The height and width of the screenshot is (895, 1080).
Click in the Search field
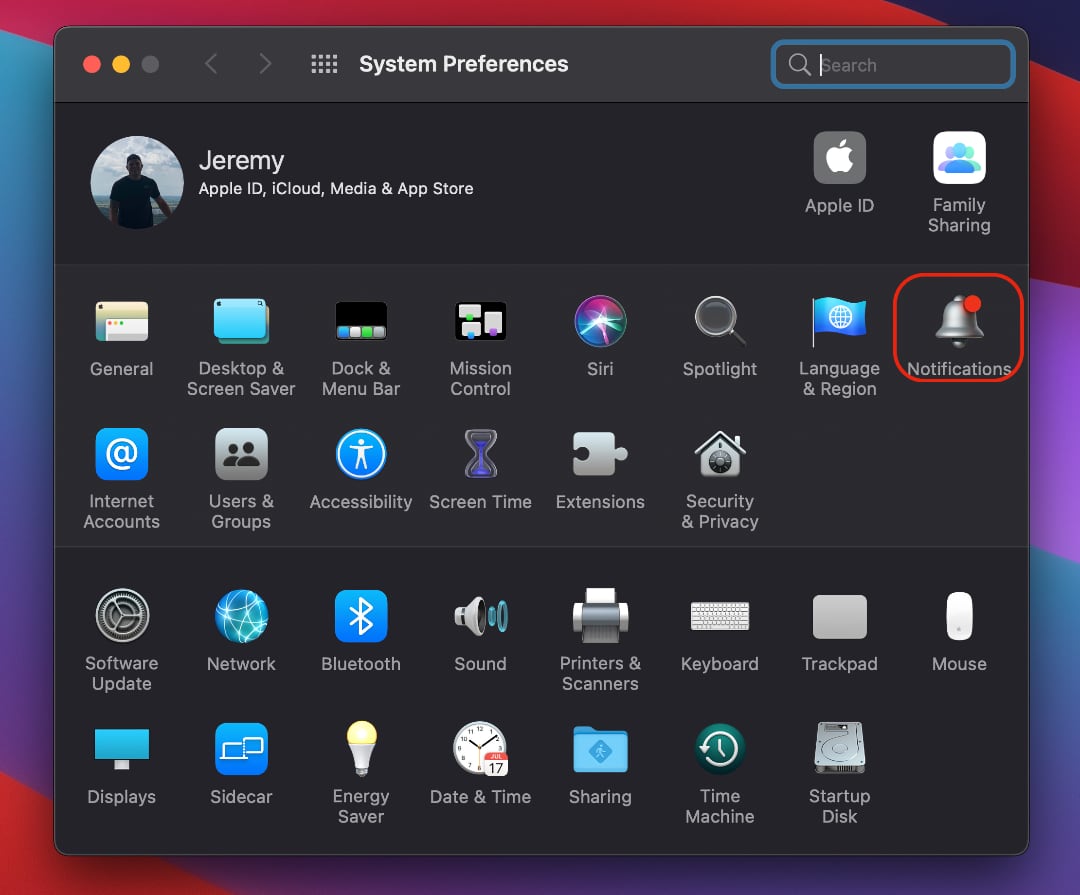[893, 65]
